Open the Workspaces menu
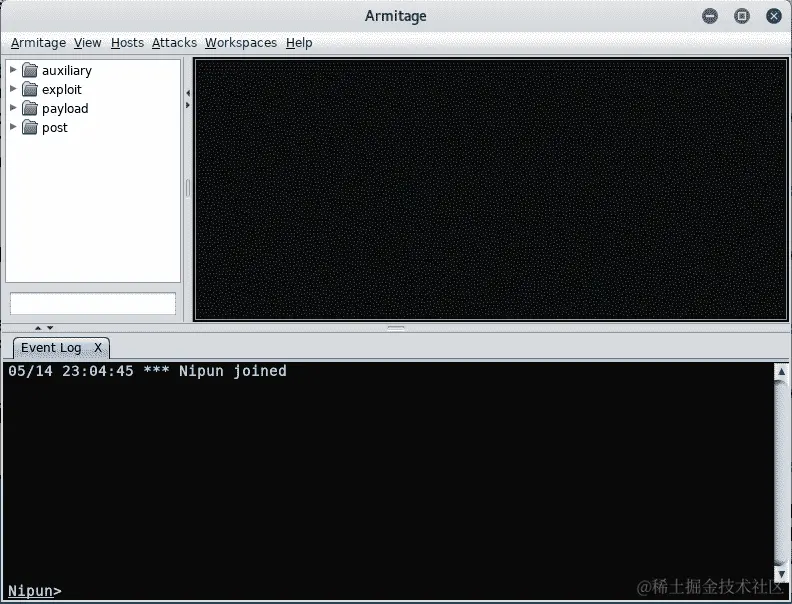The image size is (792, 604). 241,43
